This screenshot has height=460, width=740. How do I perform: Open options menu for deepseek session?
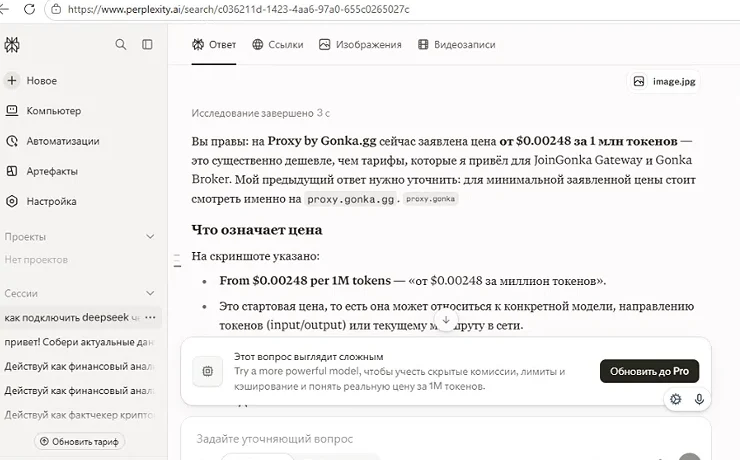point(151,318)
